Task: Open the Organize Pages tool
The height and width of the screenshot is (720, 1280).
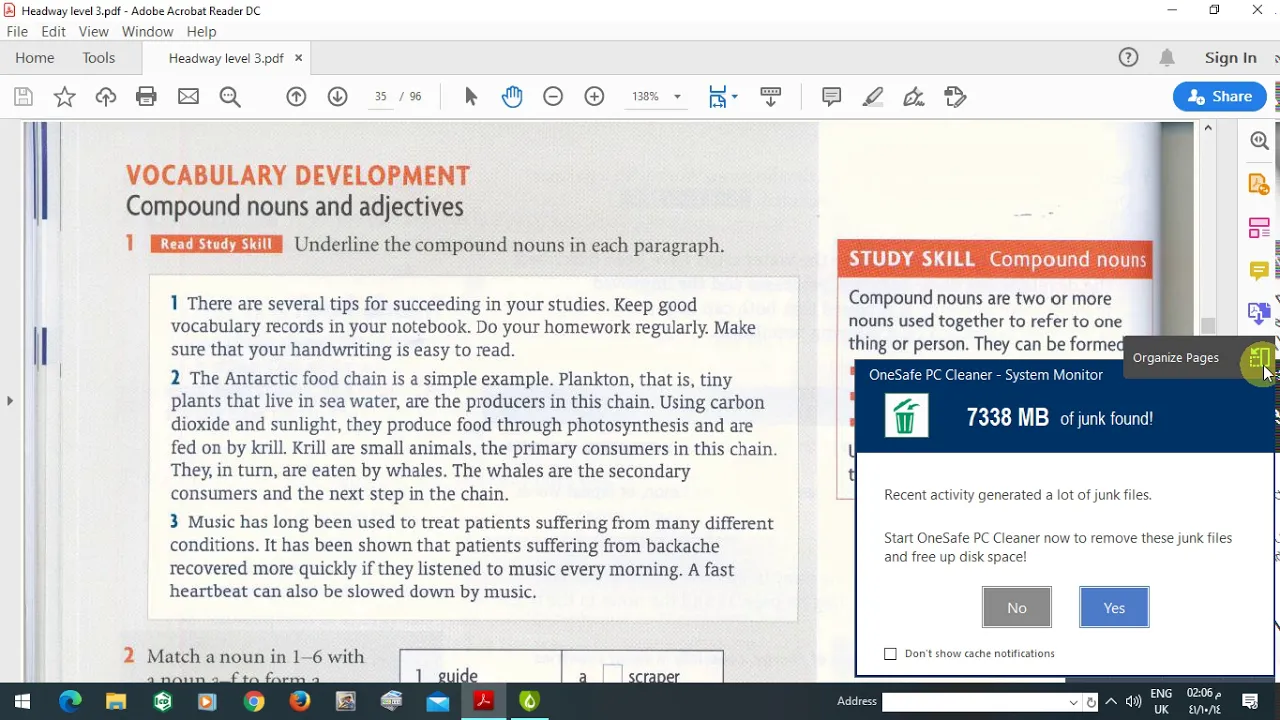Action: click(x=1259, y=357)
